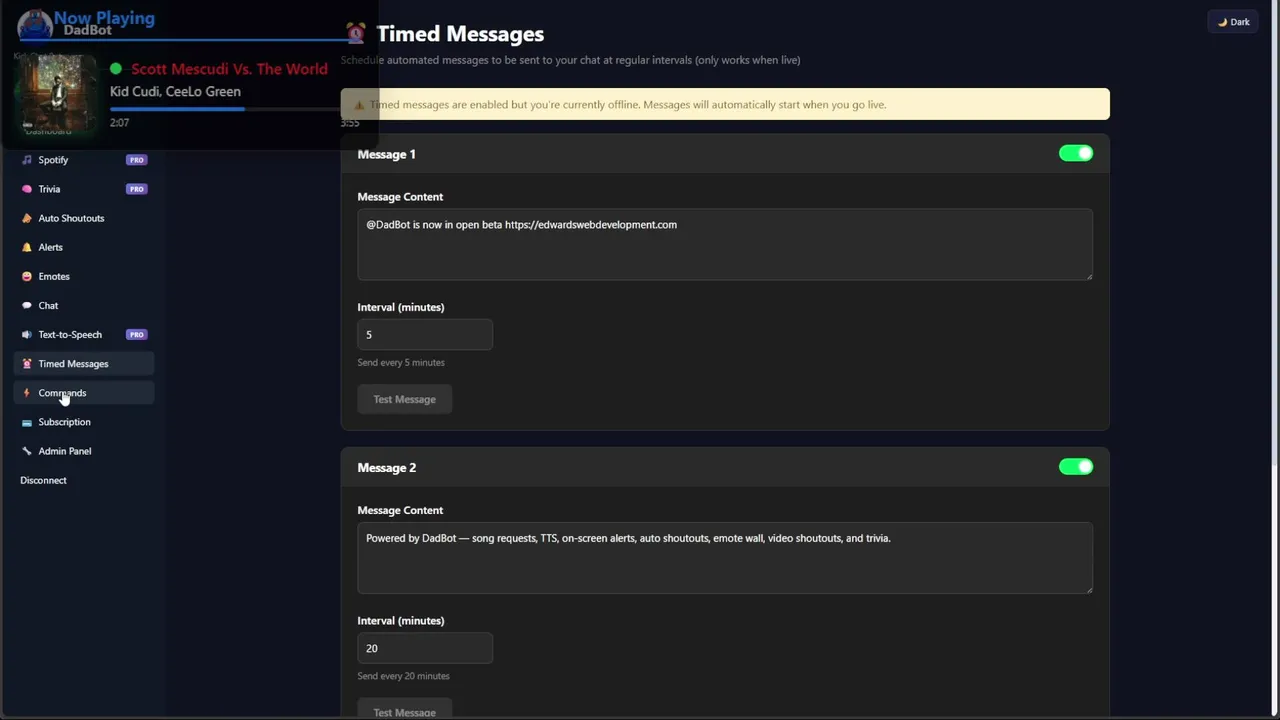Click the Message 1 interval field showing 5
The image size is (1280, 720).
425,335
